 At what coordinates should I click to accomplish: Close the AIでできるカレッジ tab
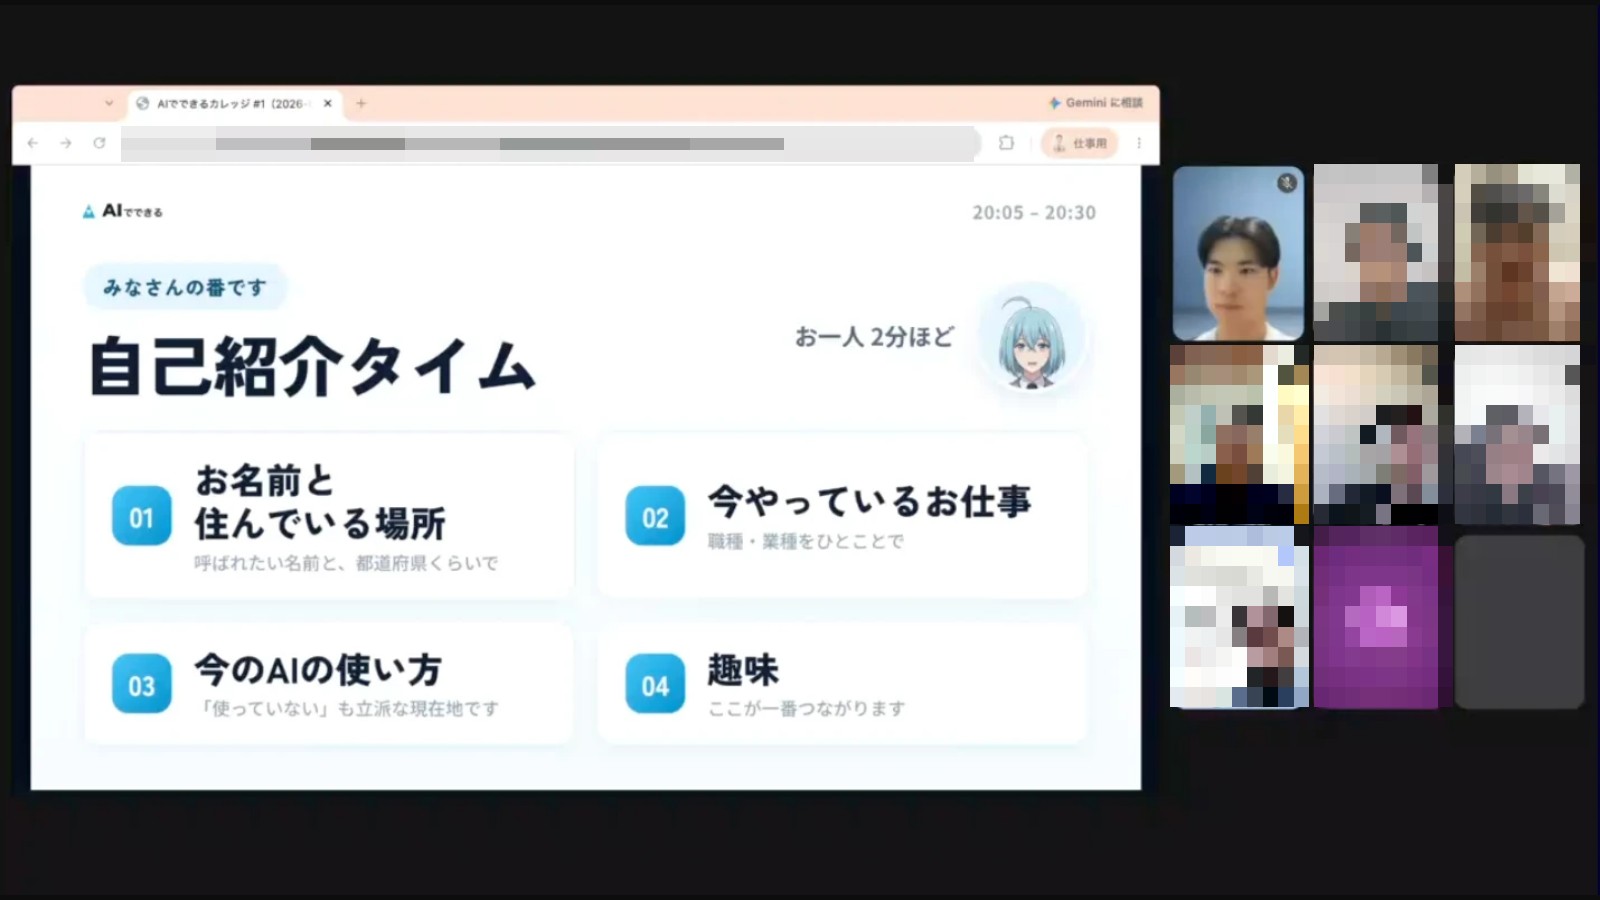pyautogui.click(x=327, y=103)
